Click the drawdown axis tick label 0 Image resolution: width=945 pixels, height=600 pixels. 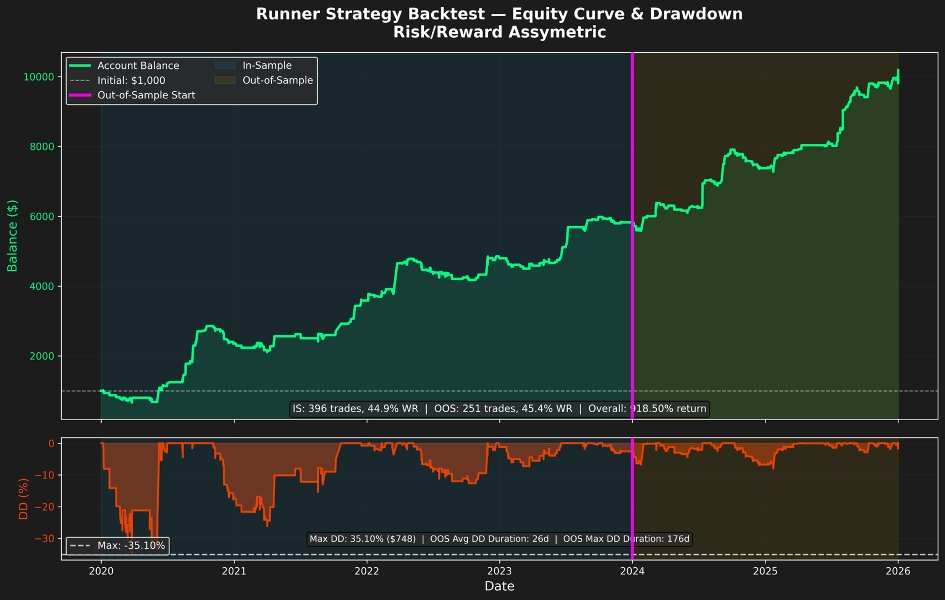pyautogui.click(x=51, y=444)
